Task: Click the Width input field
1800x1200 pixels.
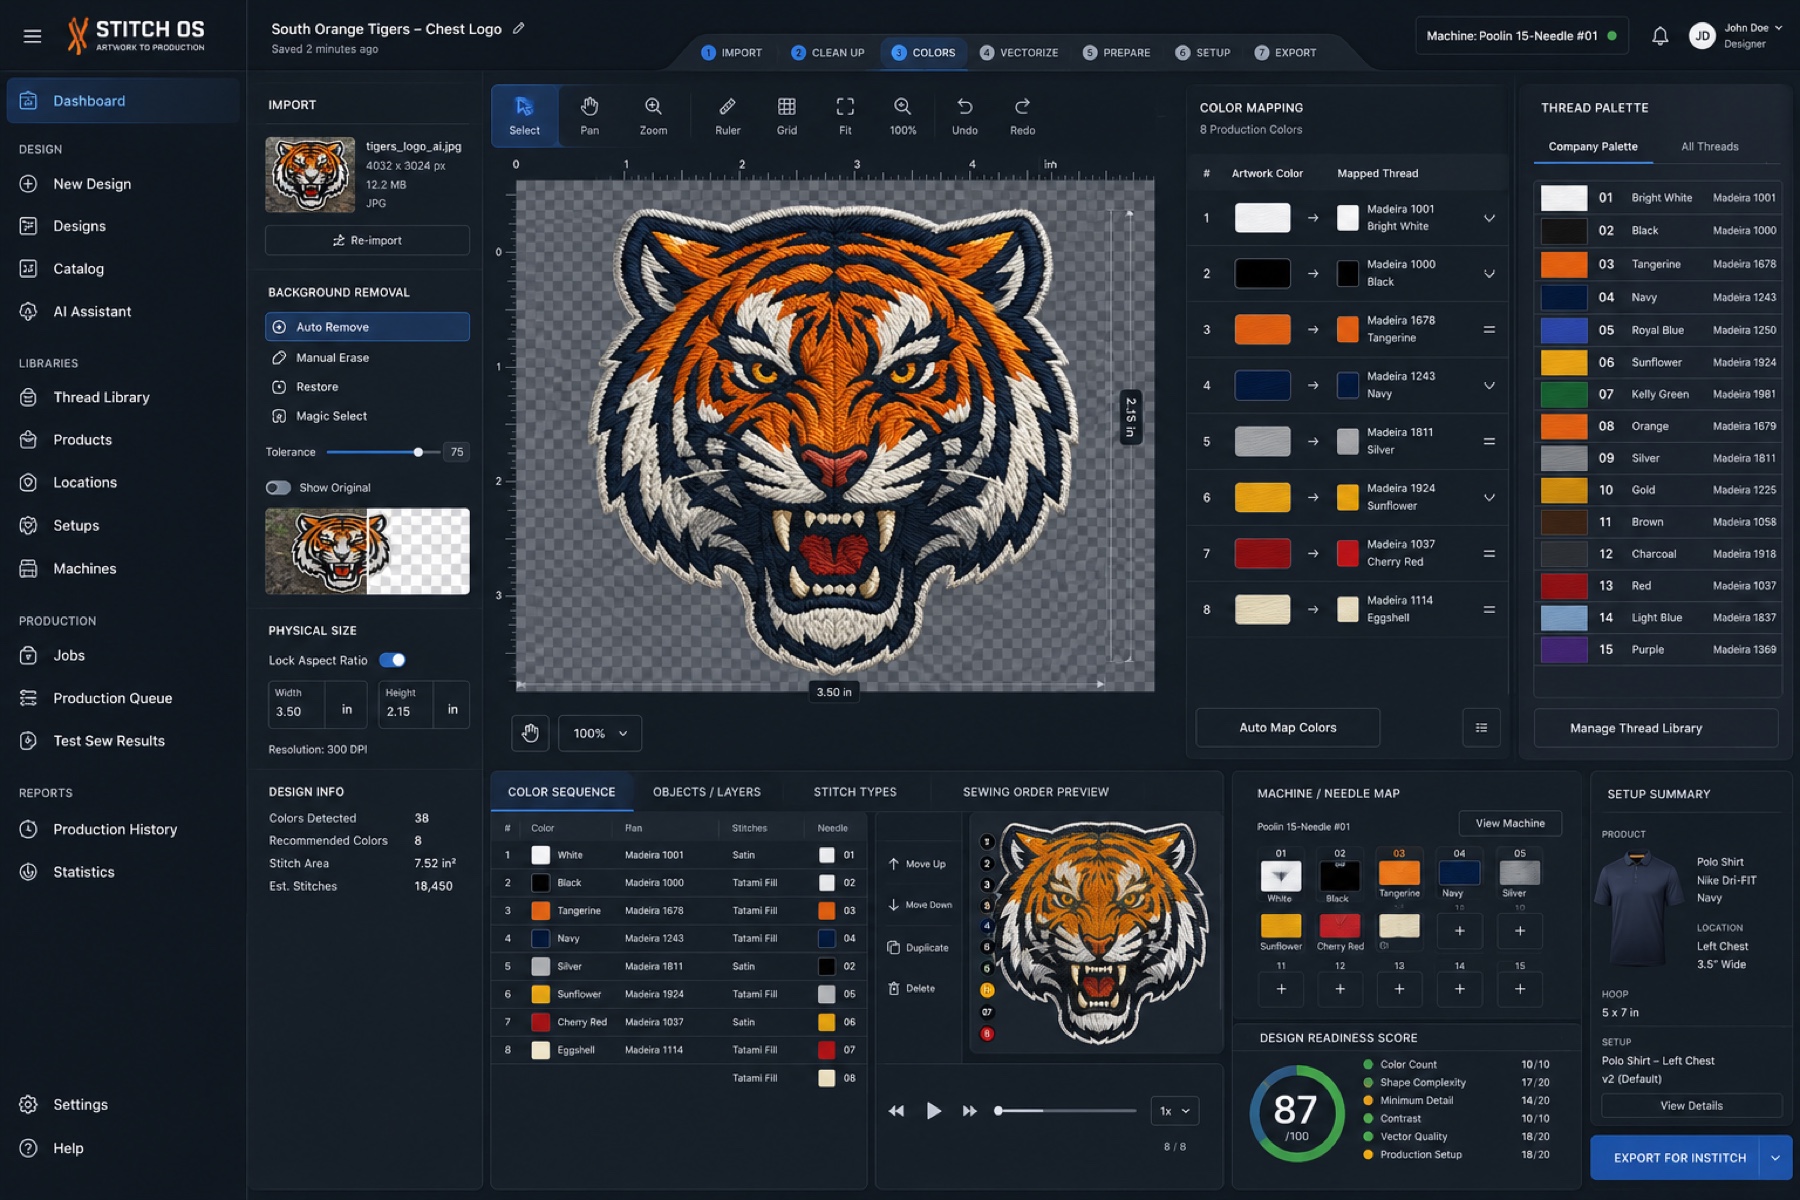Action: click(296, 704)
